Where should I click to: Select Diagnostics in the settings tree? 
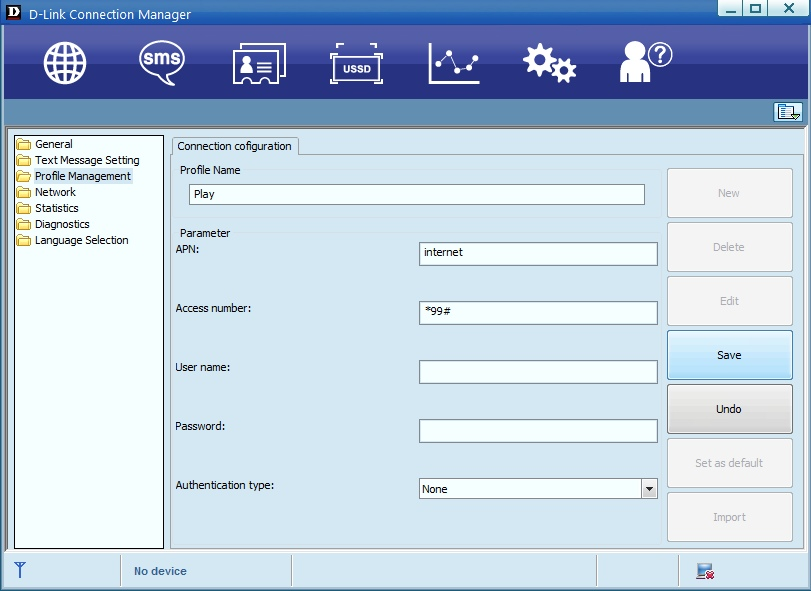pos(62,224)
